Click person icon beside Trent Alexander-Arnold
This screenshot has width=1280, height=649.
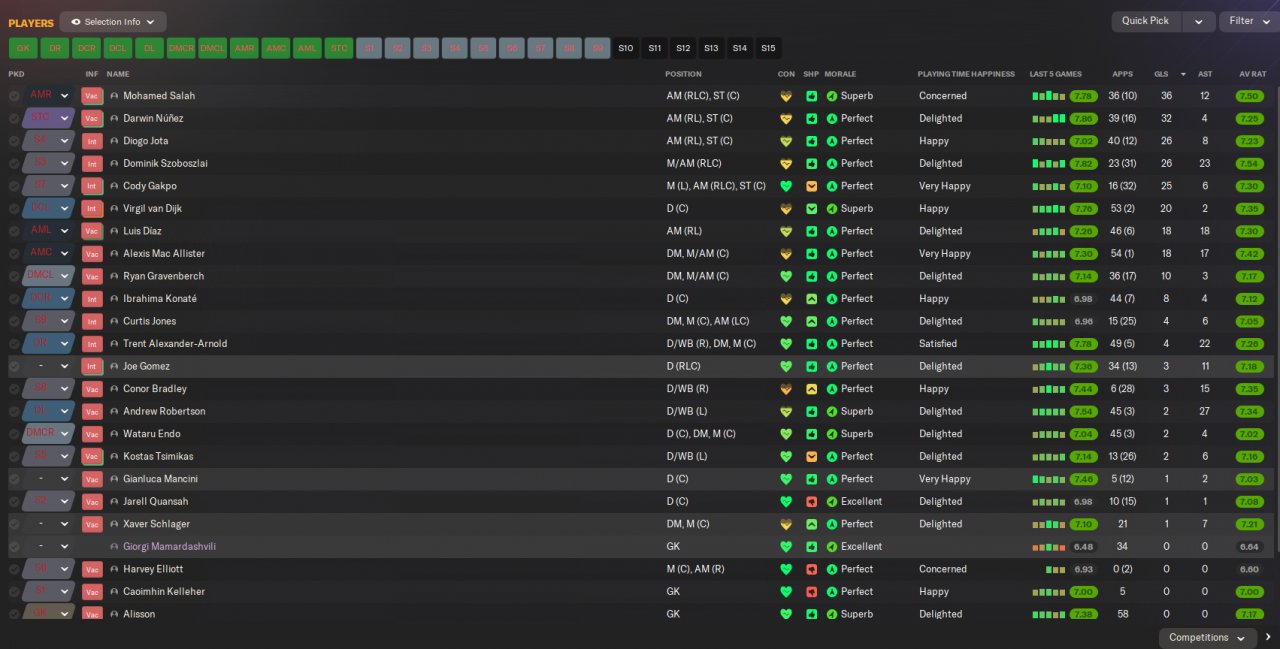pyautogui.click(x=114, y=344)
